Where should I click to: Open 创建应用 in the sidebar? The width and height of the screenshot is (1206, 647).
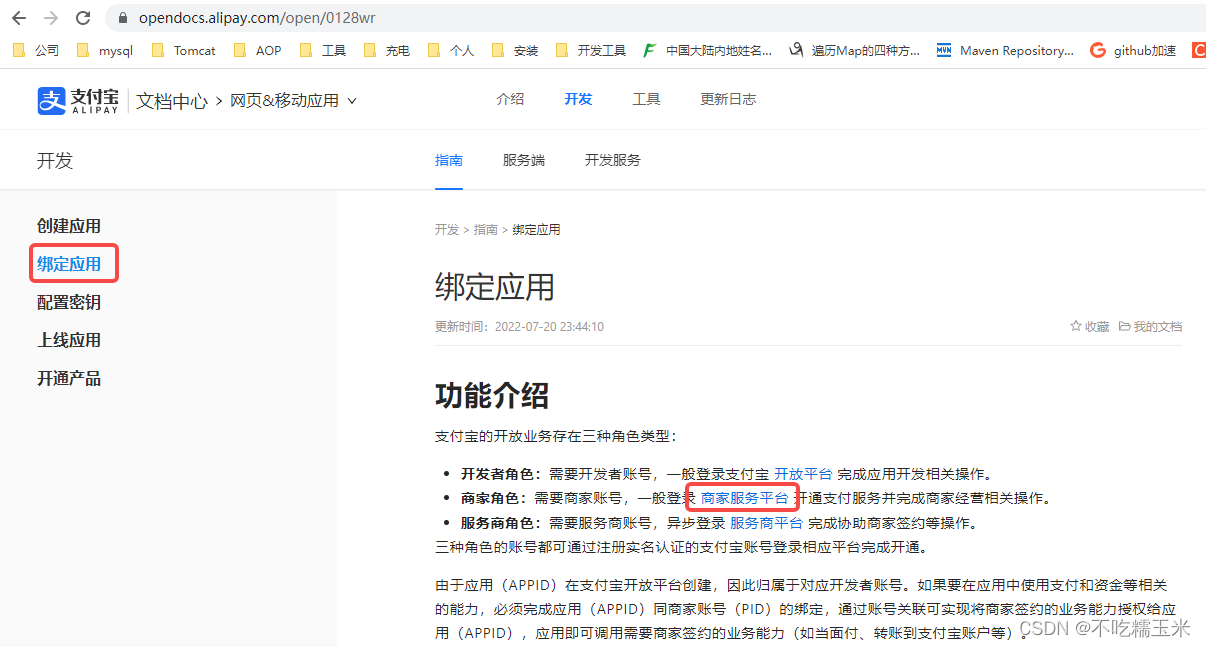pos(69,226)
